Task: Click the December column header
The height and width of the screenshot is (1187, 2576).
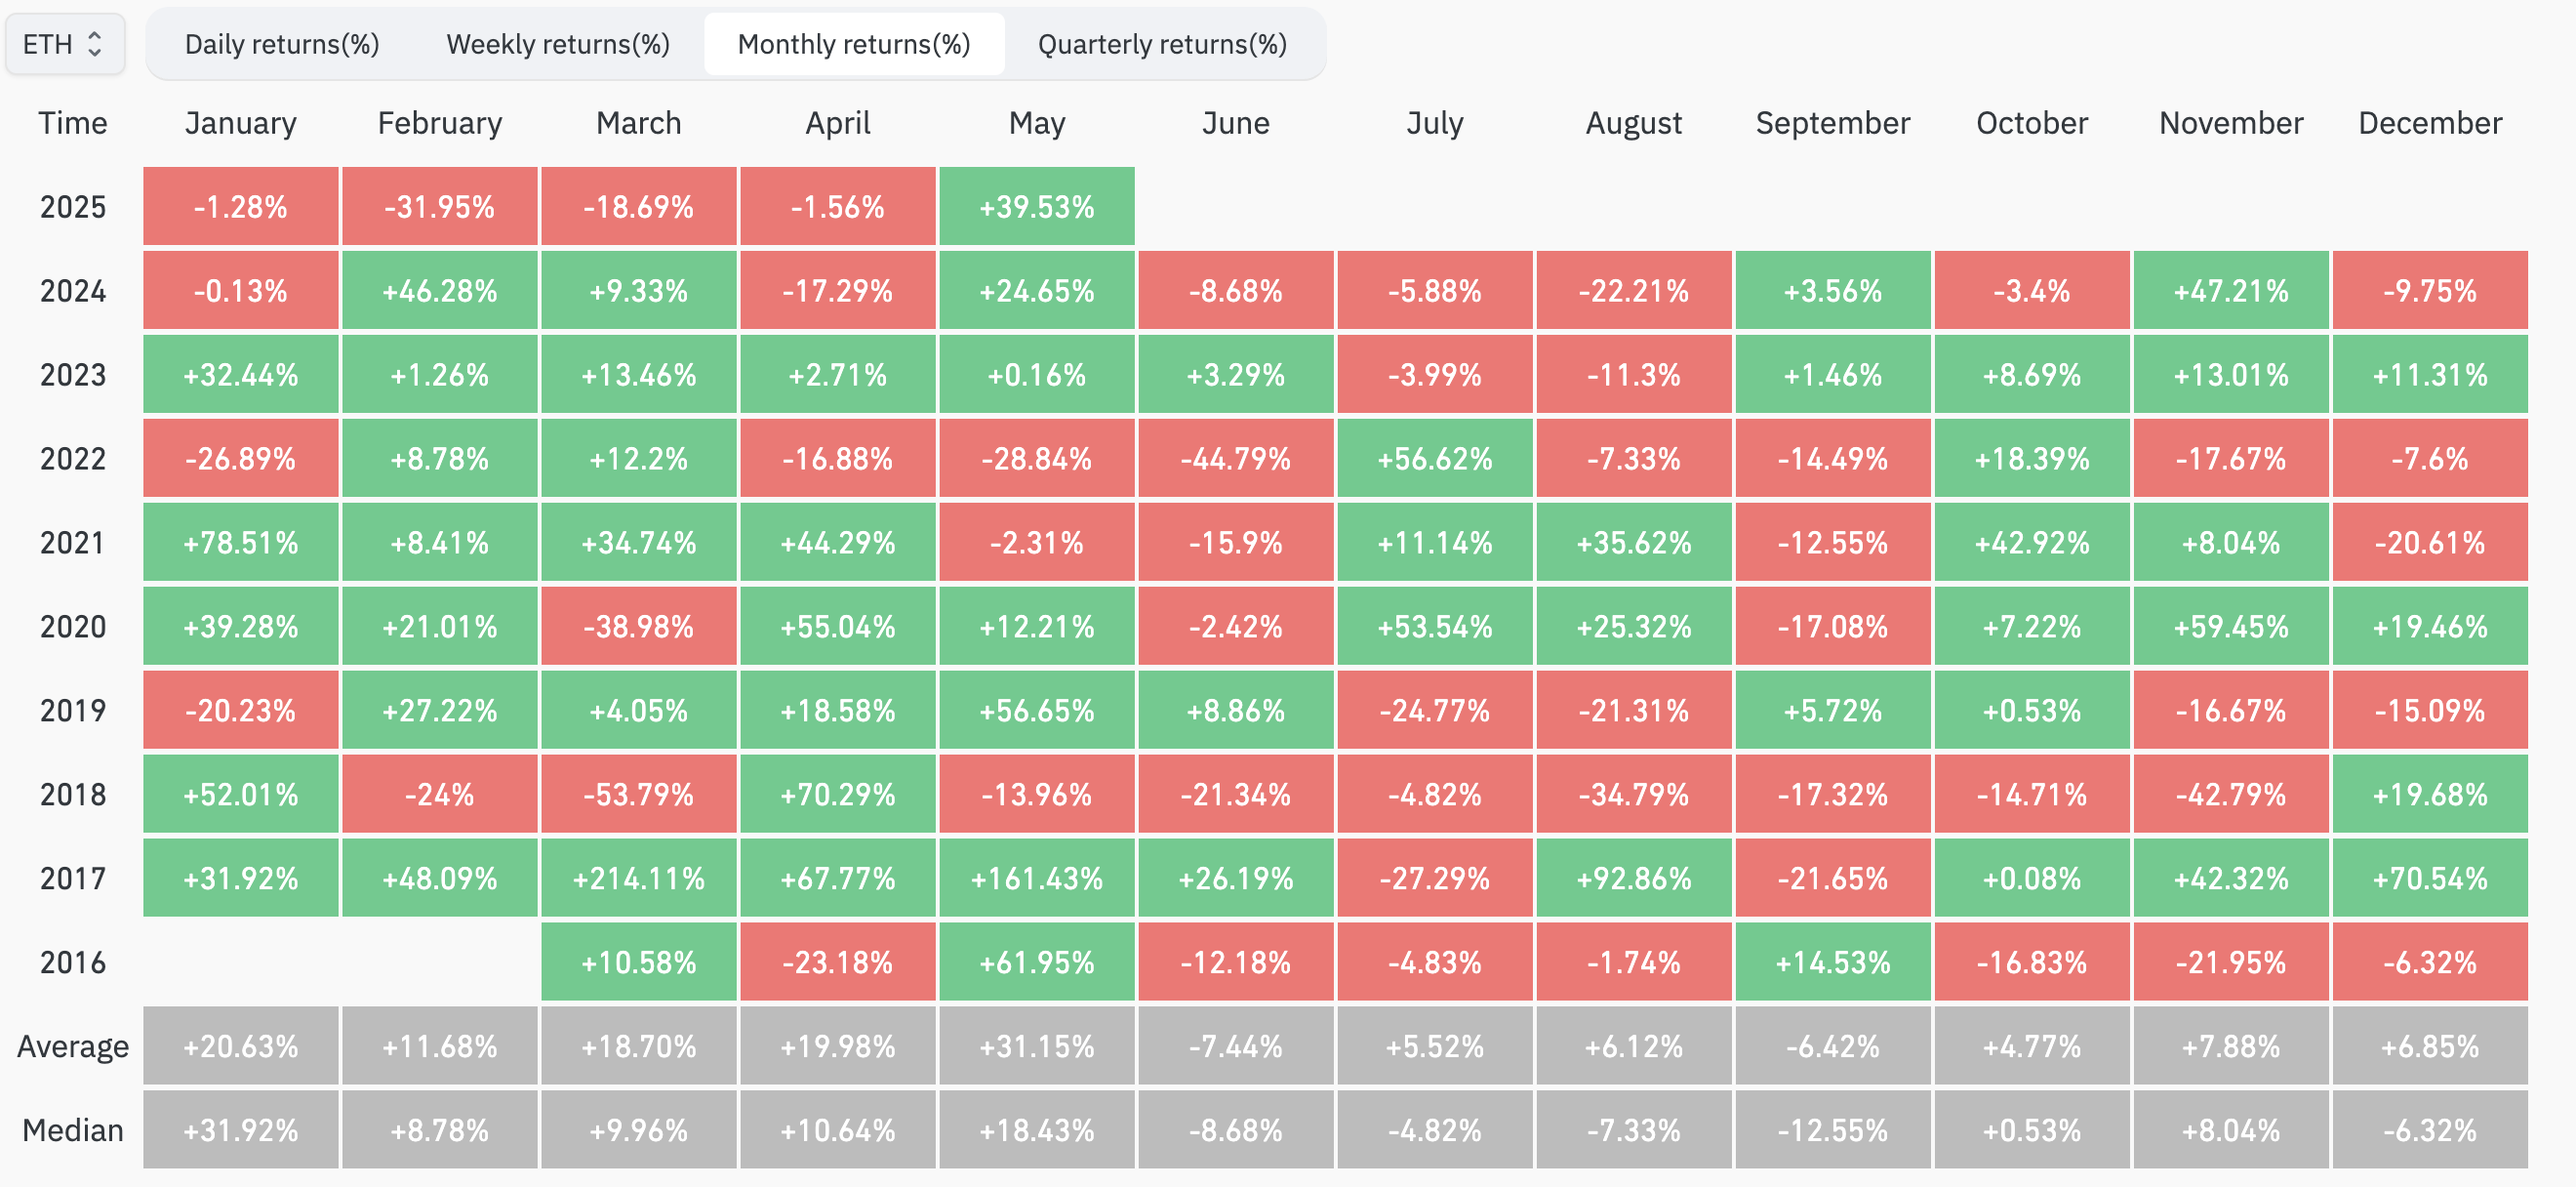Action: pos(2430,123)
